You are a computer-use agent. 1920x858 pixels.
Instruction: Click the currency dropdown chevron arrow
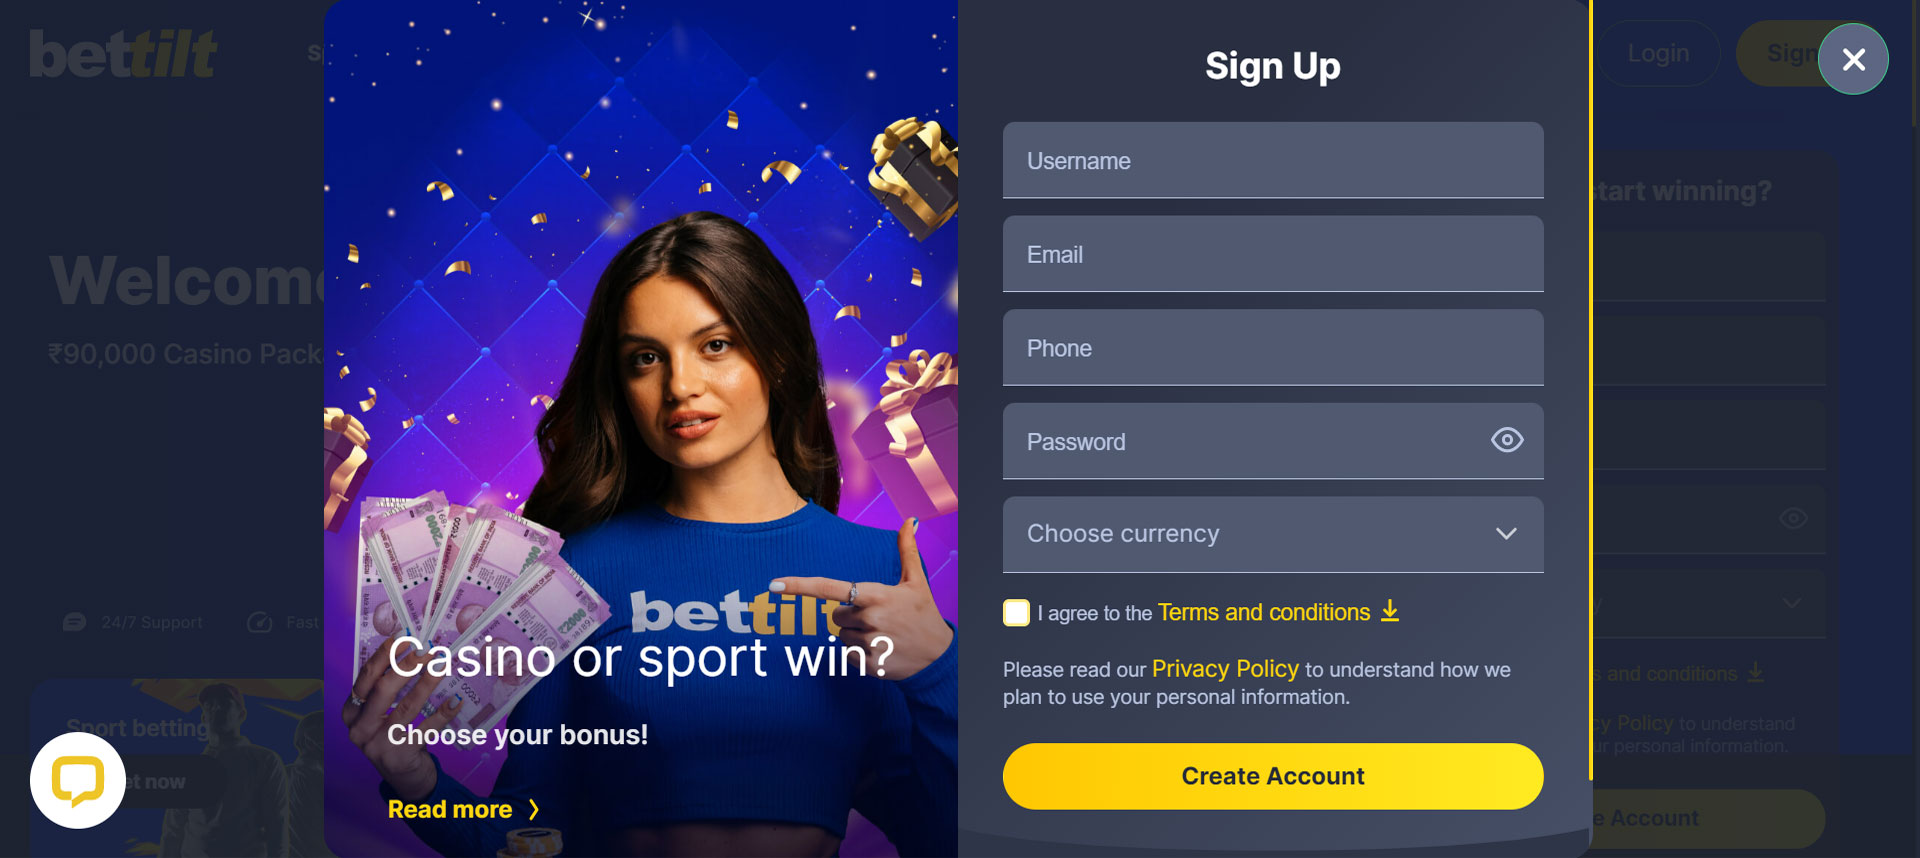point(1506,534)
